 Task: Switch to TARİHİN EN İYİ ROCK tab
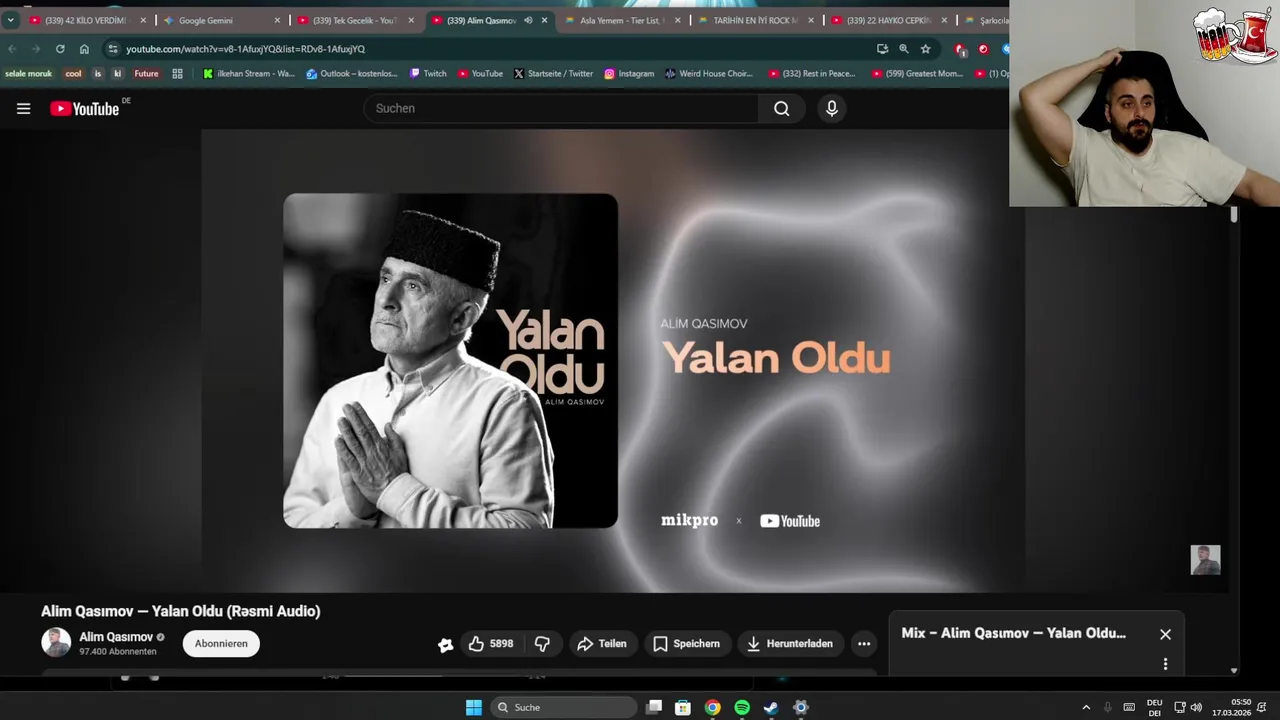coord(755,20)
